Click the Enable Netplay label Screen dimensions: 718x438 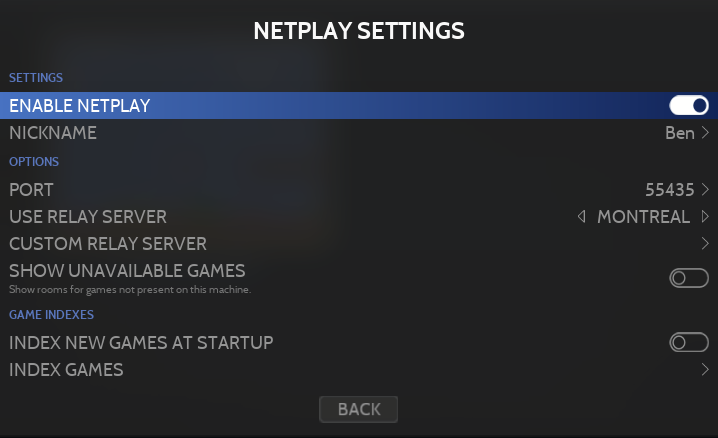(x=80, y=105)
